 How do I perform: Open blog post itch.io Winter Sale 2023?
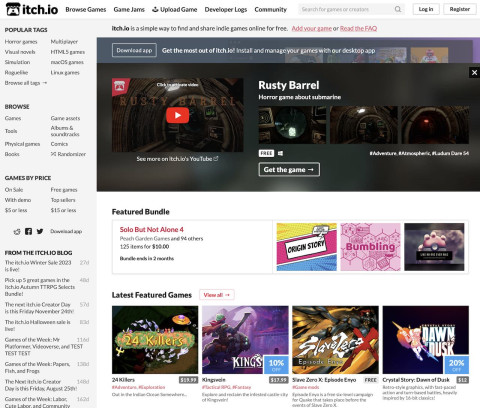[x=38, y=266]
